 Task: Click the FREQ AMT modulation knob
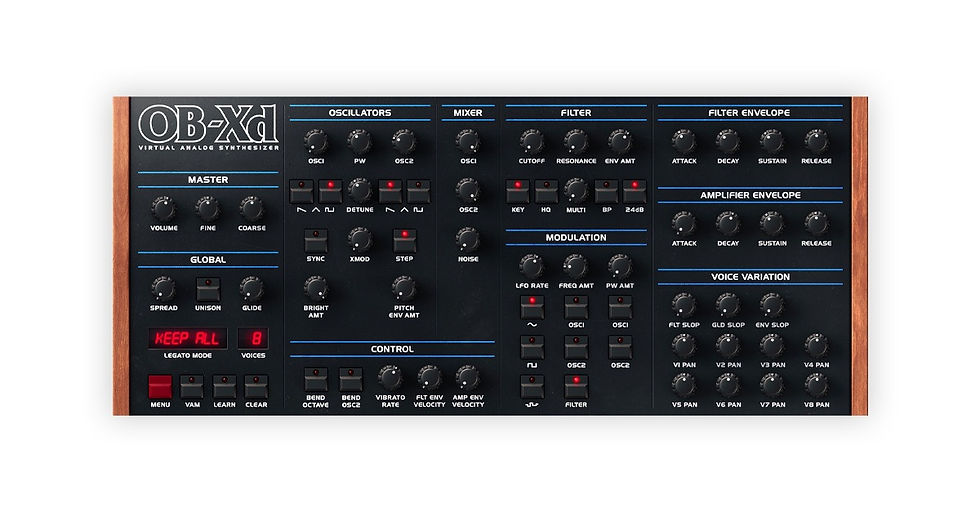point(576,267)
